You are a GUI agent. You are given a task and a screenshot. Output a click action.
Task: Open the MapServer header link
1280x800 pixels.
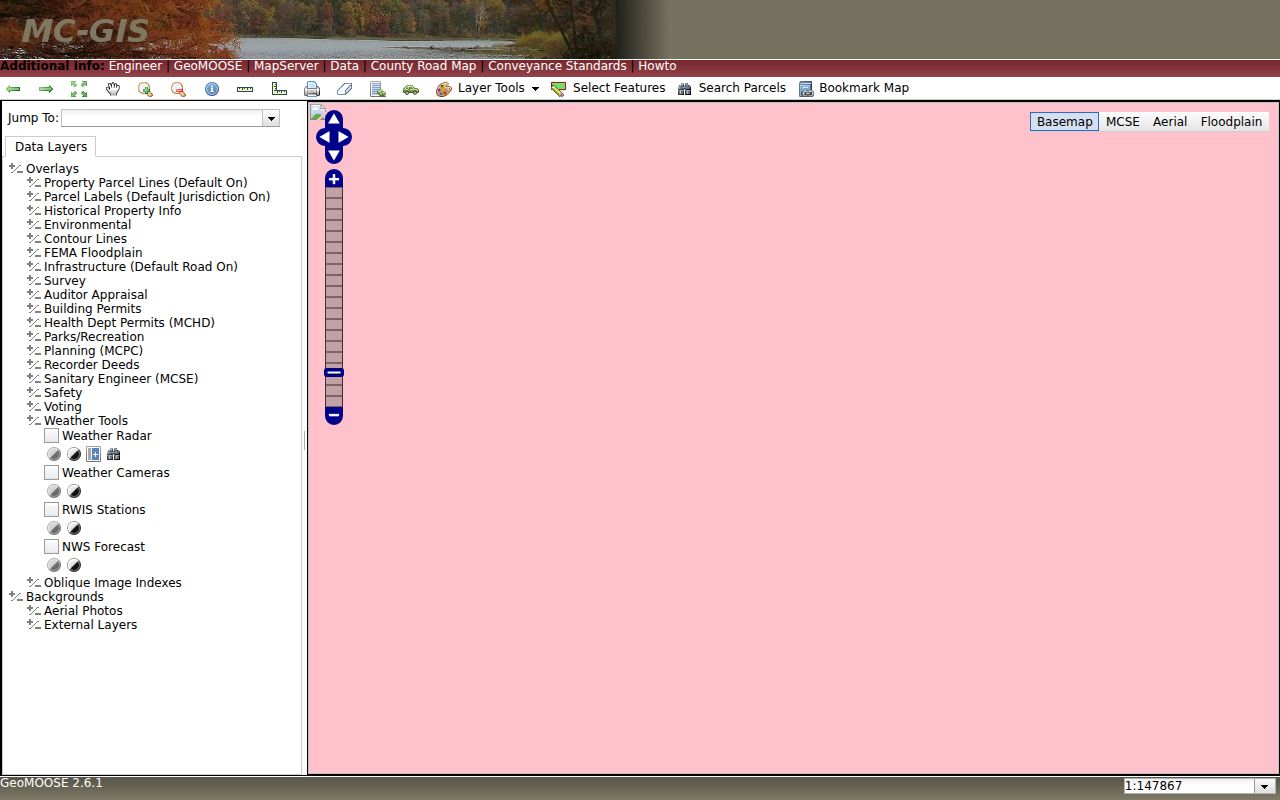point(286,66)
